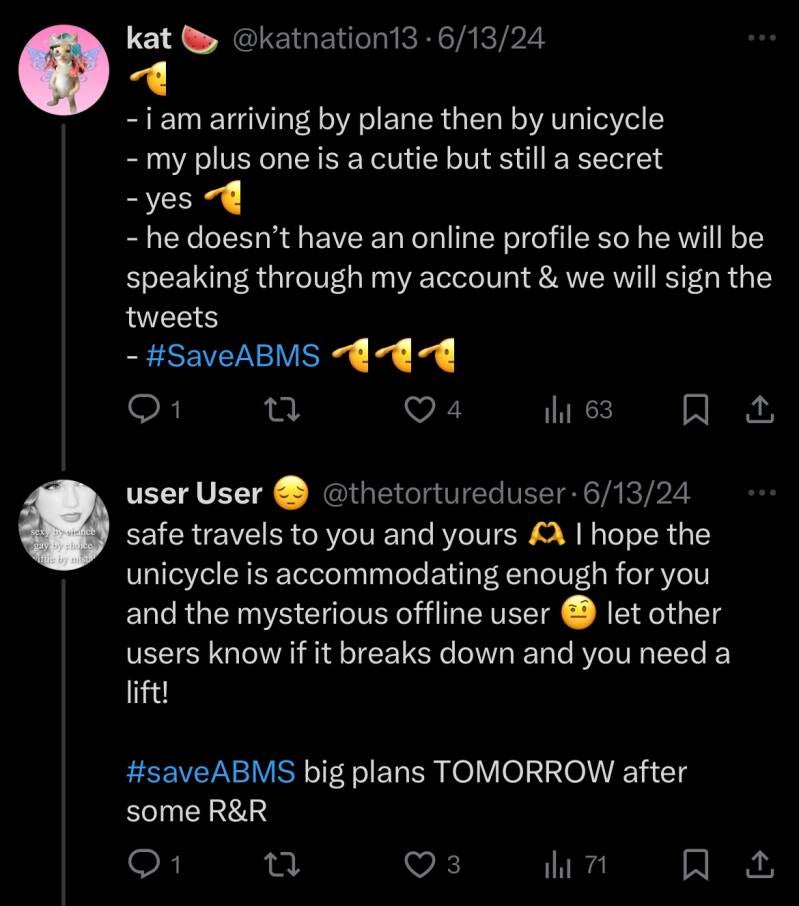
Task: Like kat's tweet with 4 likes
Action: click(x=422, y=410)
